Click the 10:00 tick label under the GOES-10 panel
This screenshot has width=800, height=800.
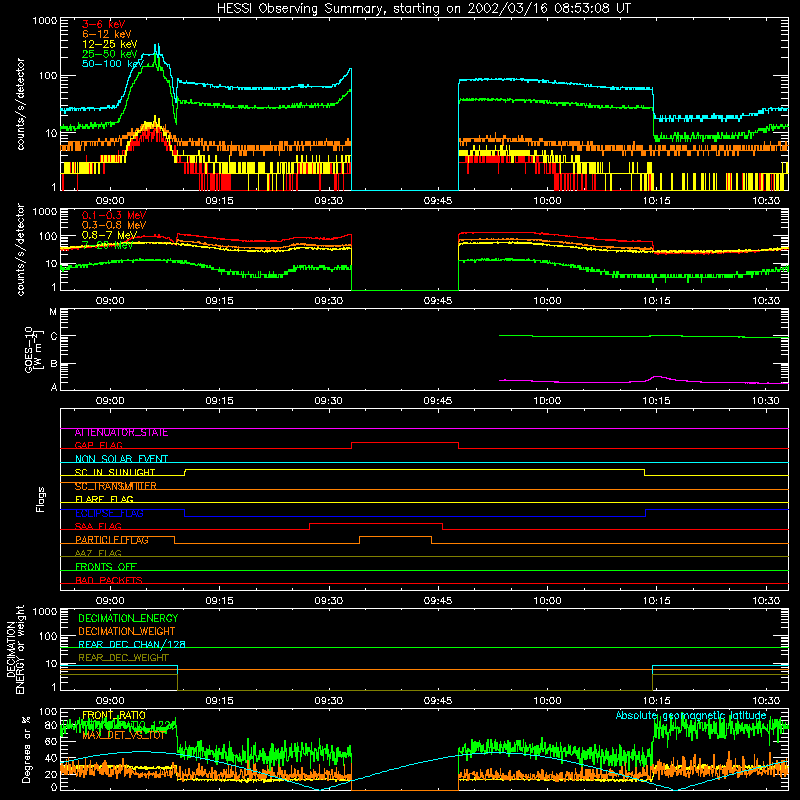pyautogui.click(x=547, y=401)
